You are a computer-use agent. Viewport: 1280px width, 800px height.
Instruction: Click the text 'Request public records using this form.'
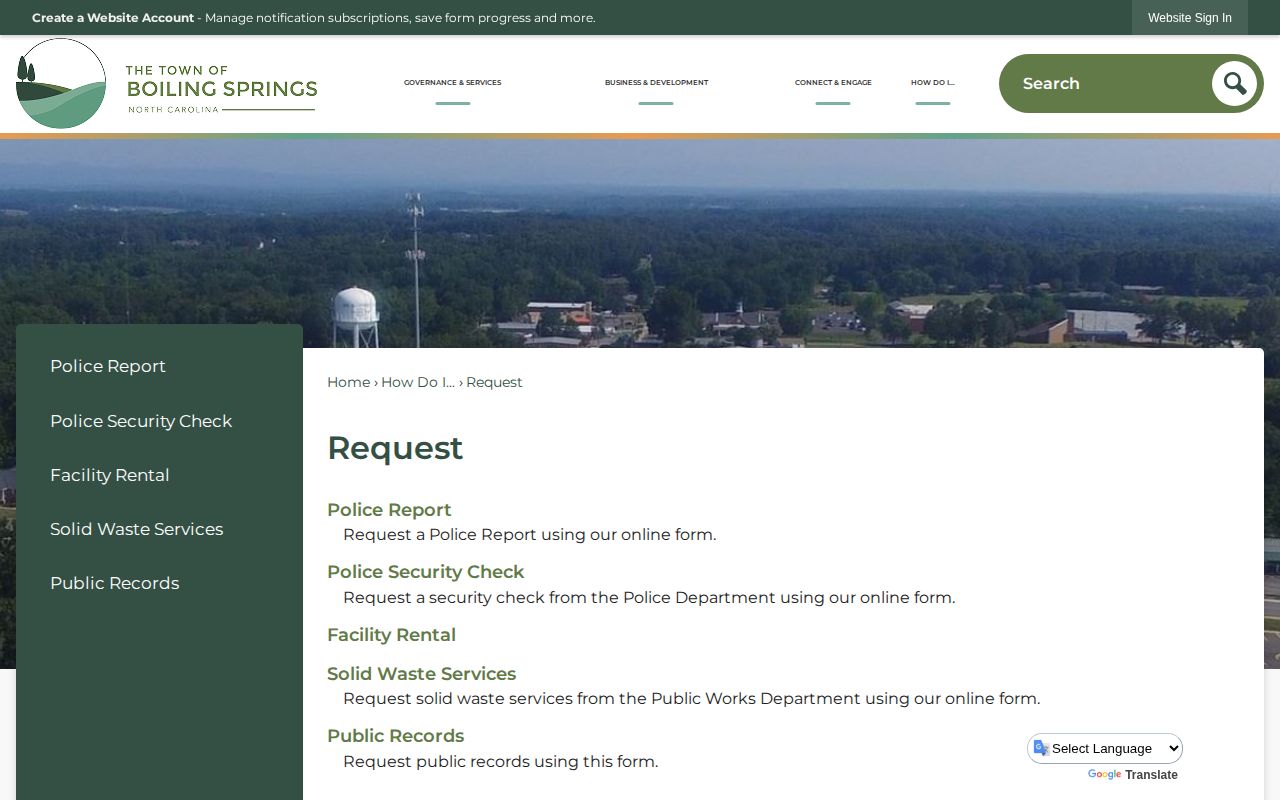point(500,762)
